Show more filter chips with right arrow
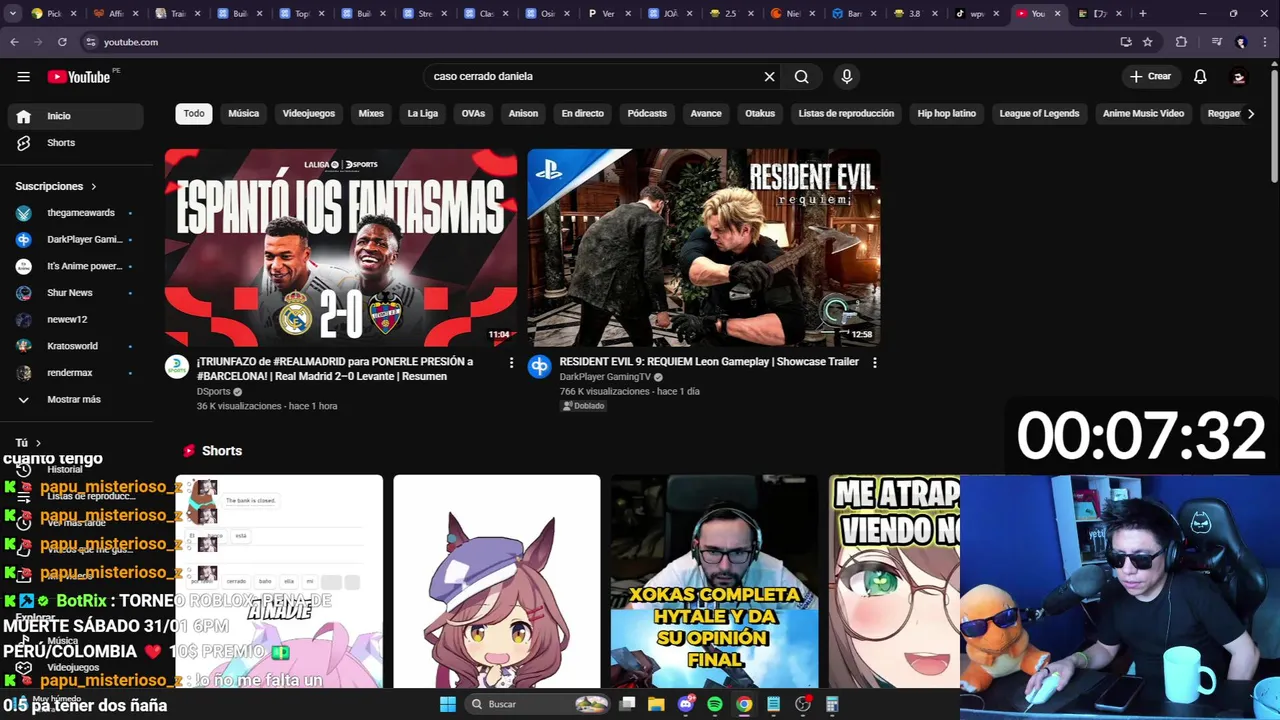The width and height of the screenshot is (1280, 720). 1251,114
